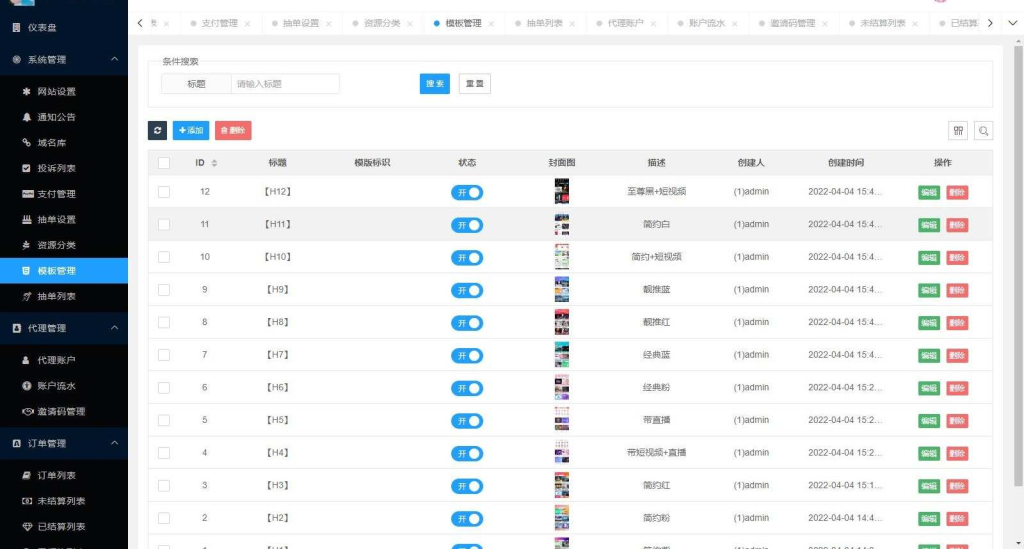Click the 至尊黑+短视频 description cell
This screenshot has width=1024, height=549.
(656, 192)
